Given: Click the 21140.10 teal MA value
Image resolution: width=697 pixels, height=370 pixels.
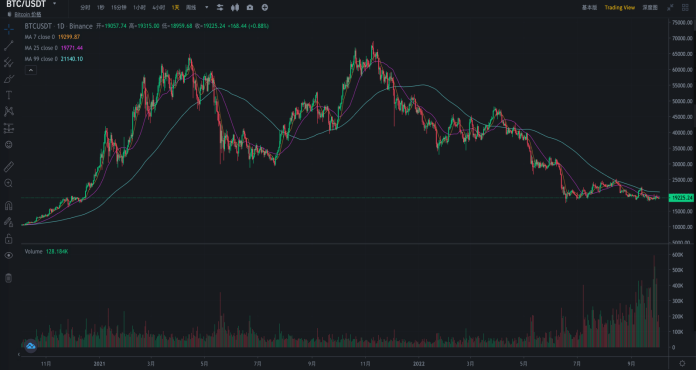Looking at the screenshot, I should click(x=72, y=59).
